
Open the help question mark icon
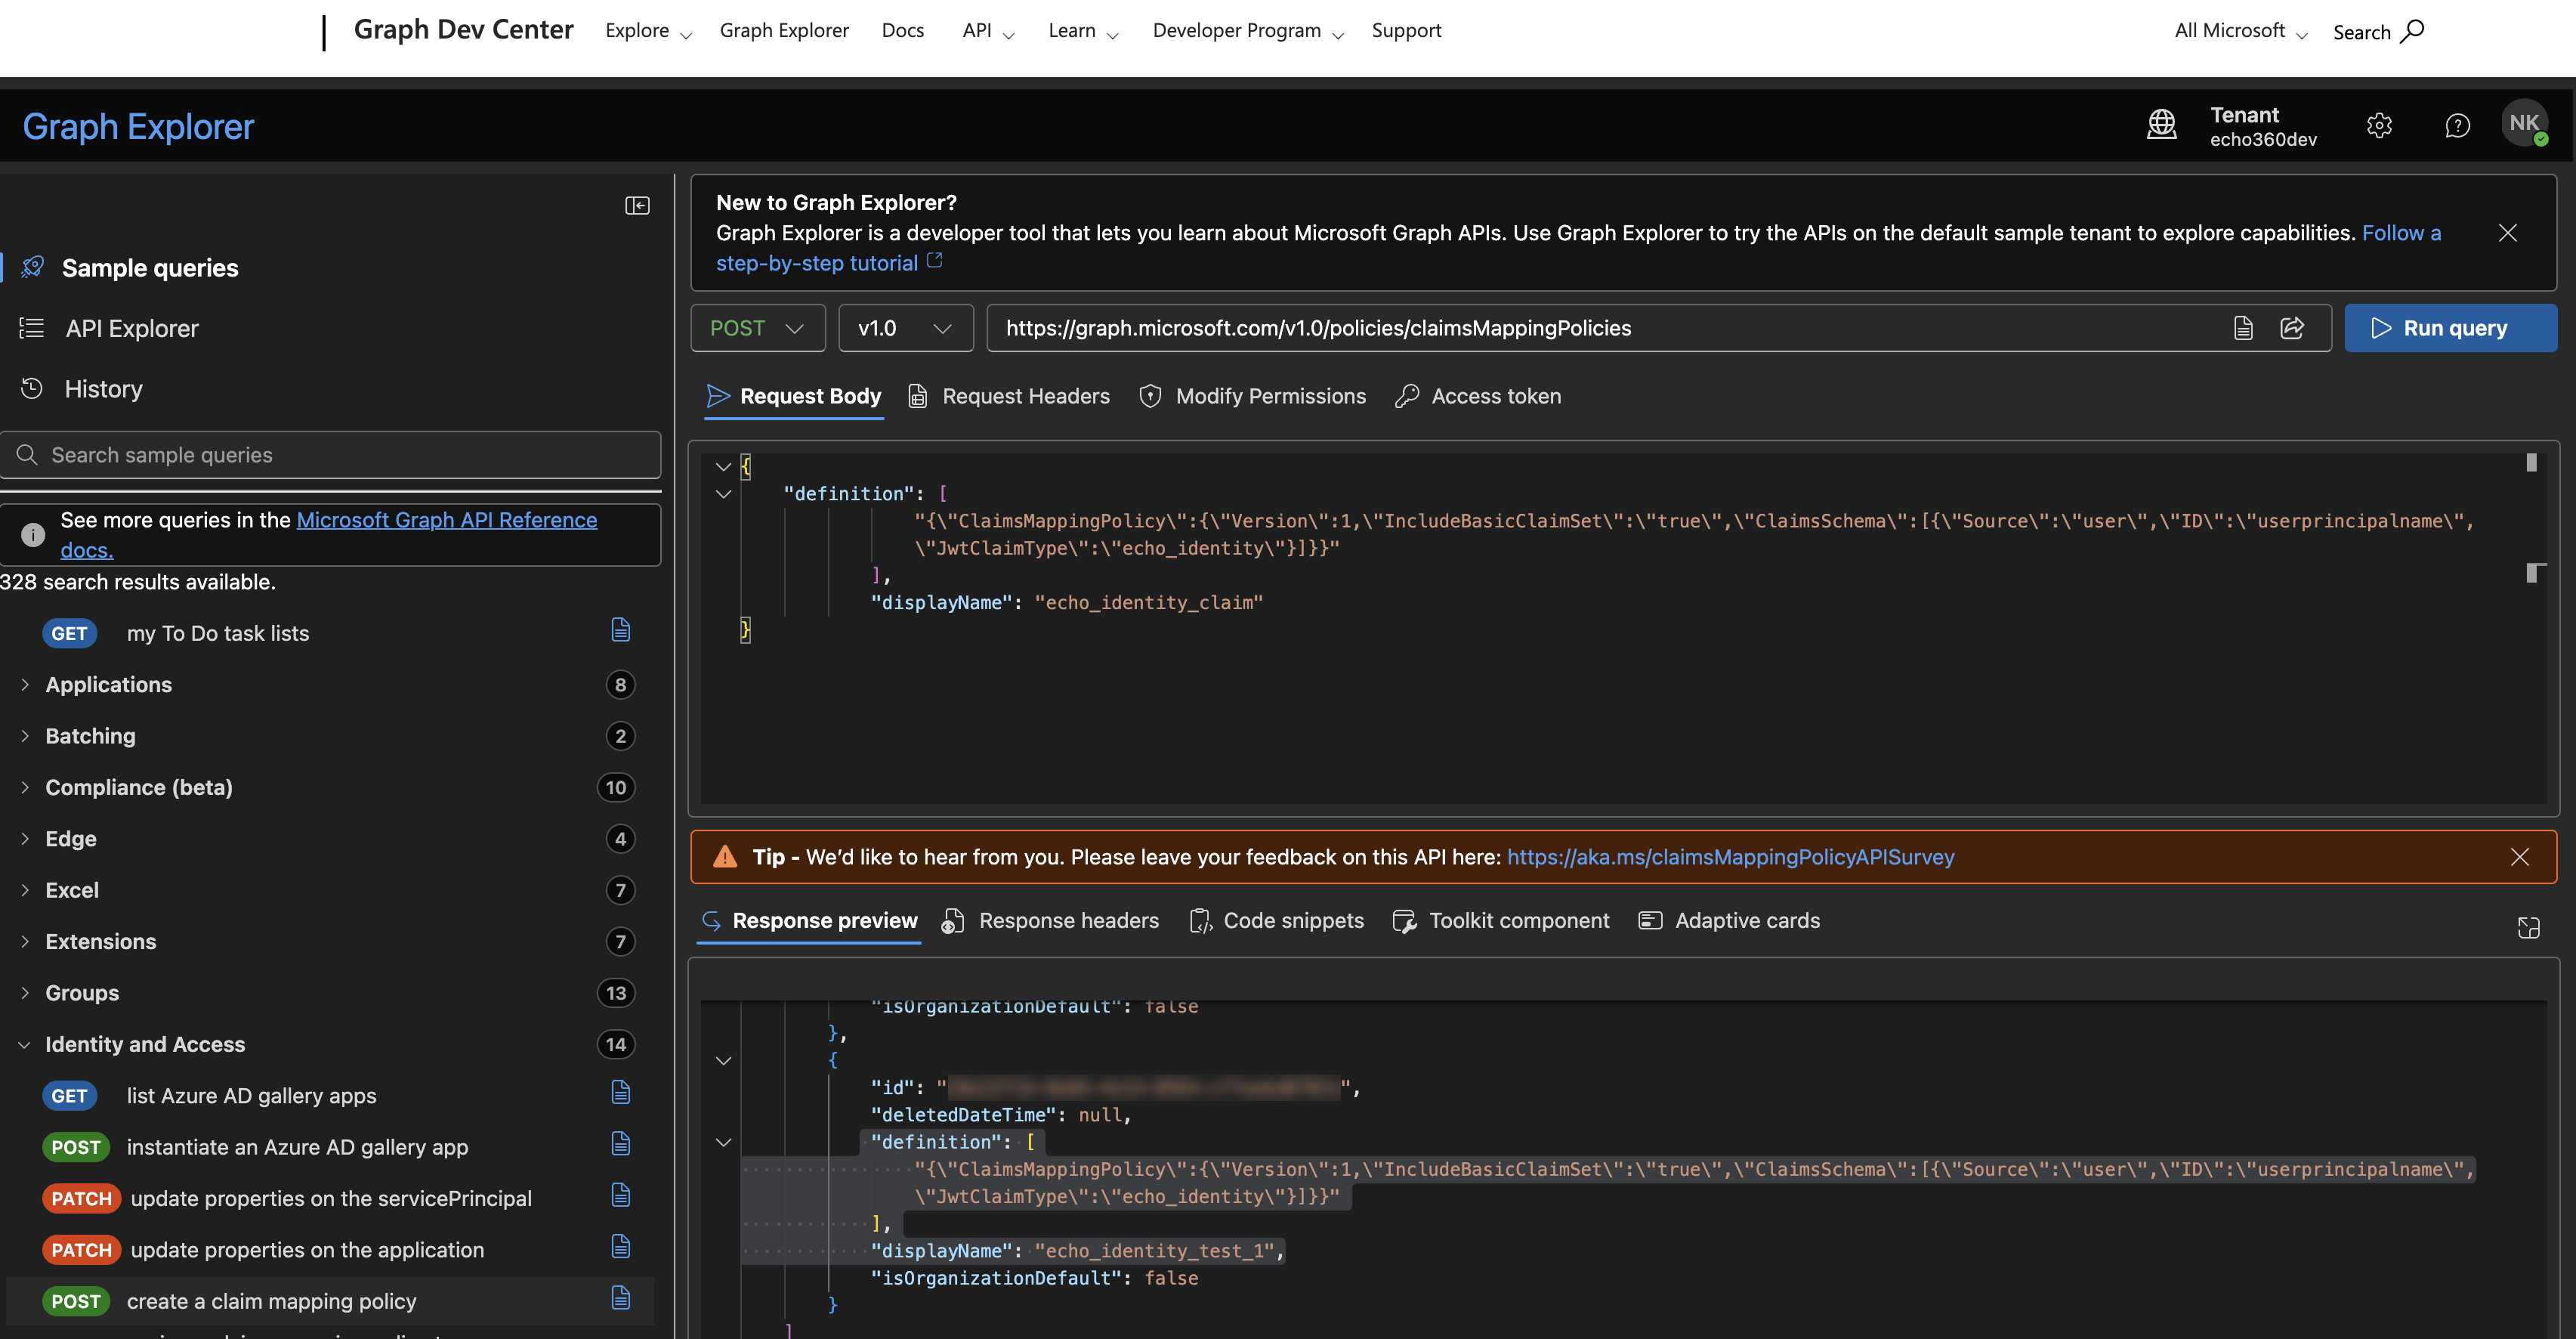click(x=2457, y=125)
